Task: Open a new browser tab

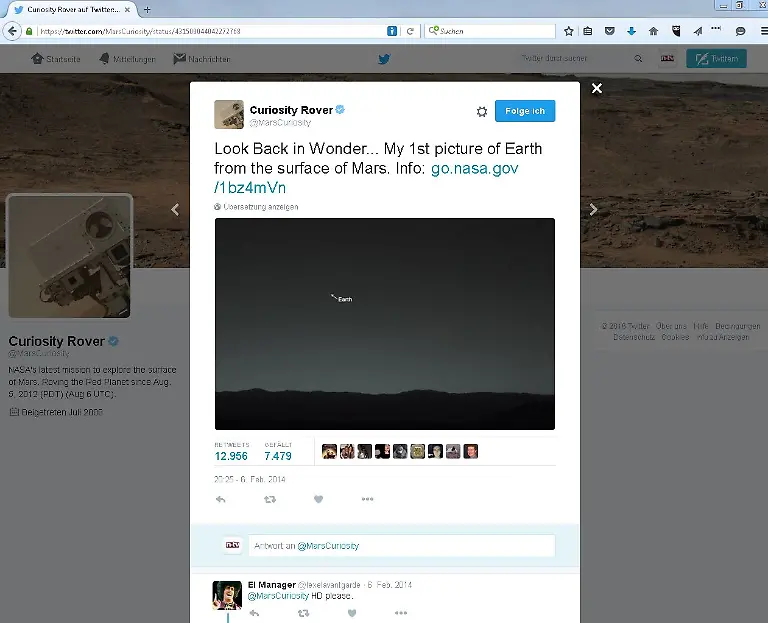Action: (148, 9)
